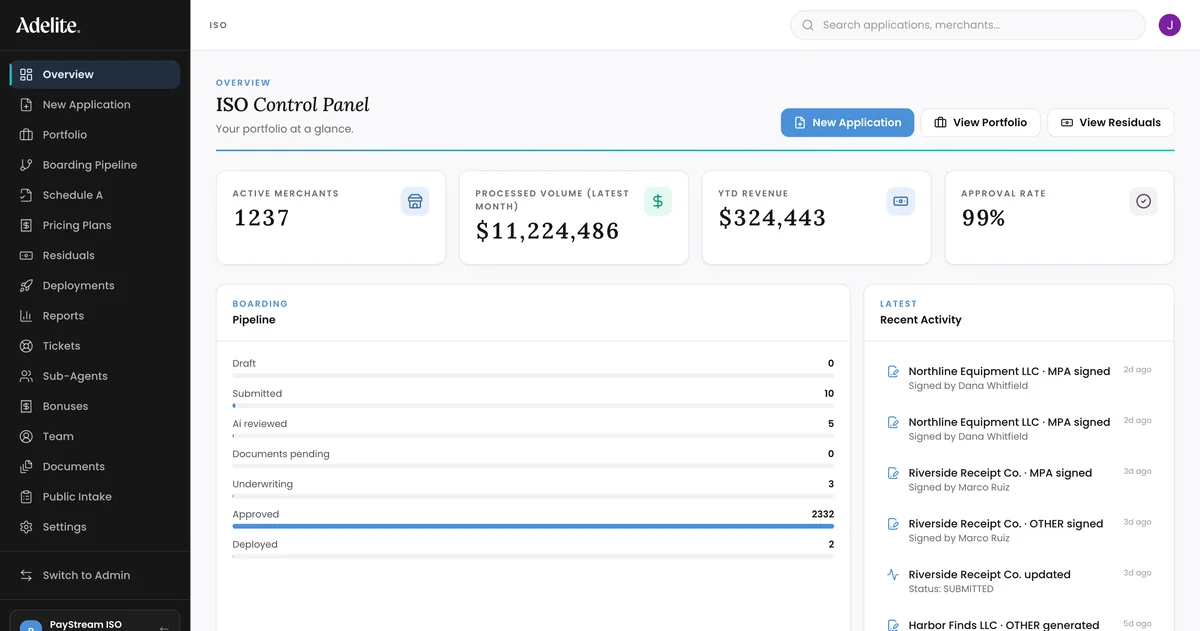Click signed-document icon for Riverside Receipt Co. OTHER signed
The height and width of the screenshot is (631, 1200).
click(893, 524)
